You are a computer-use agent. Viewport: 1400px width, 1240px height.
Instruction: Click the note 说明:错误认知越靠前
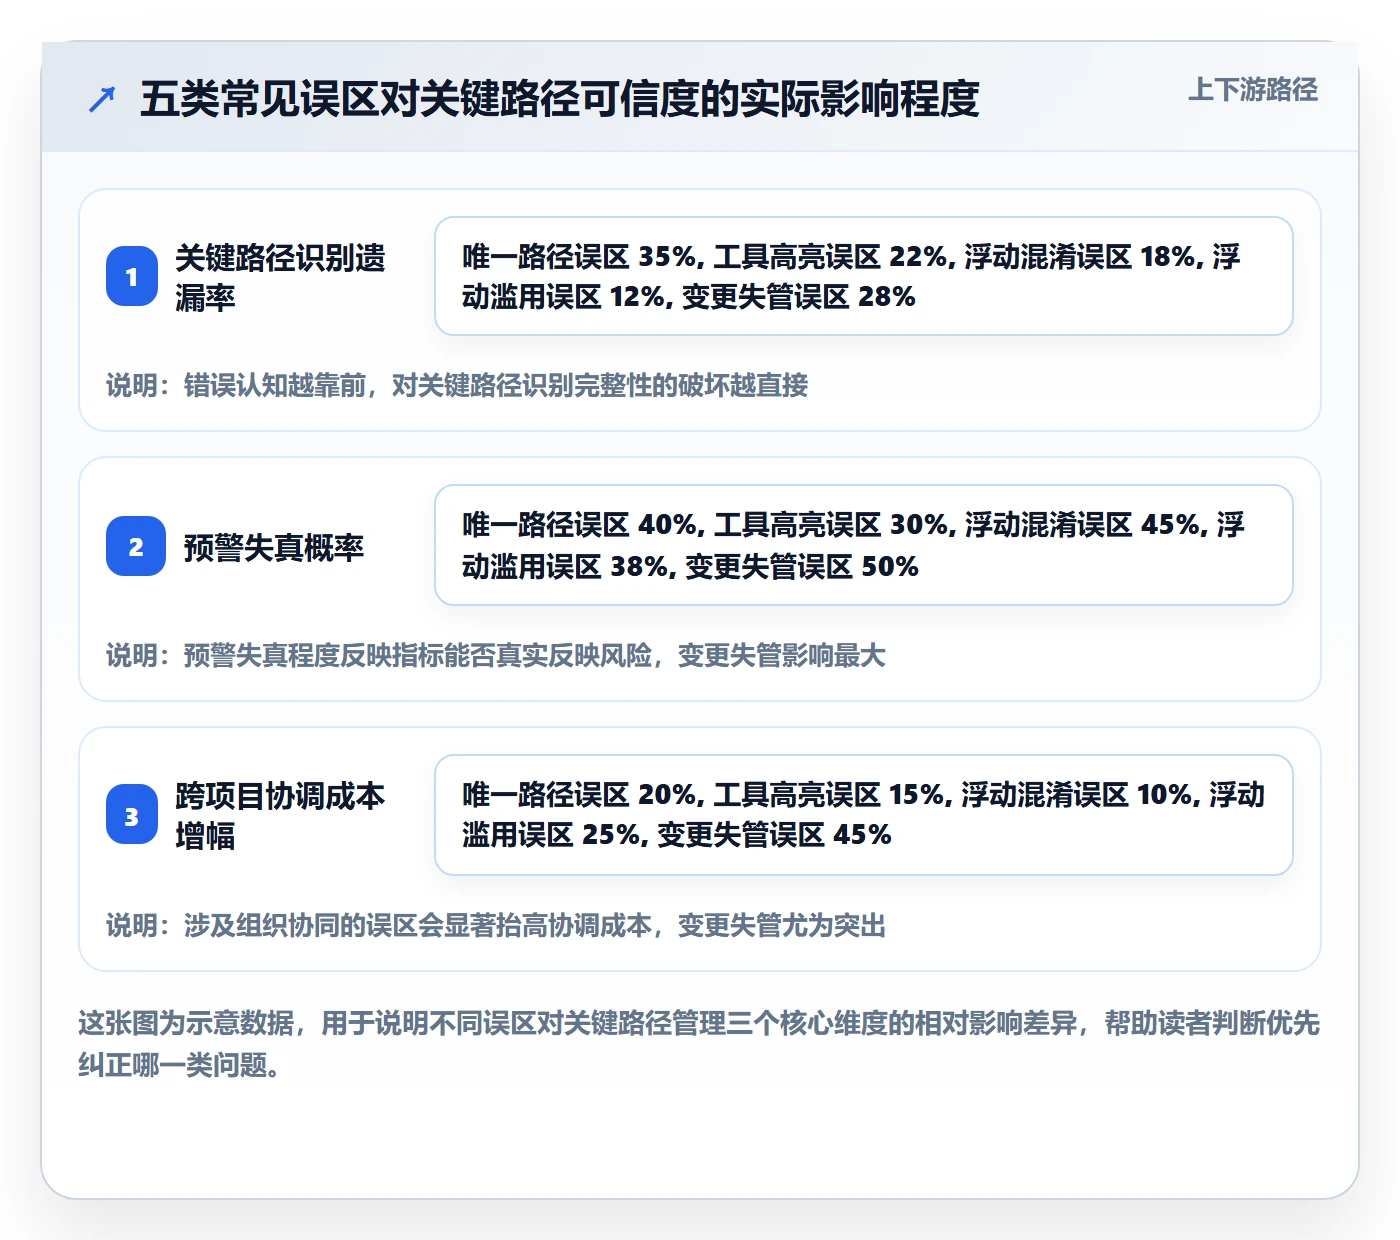click(457, 386)
